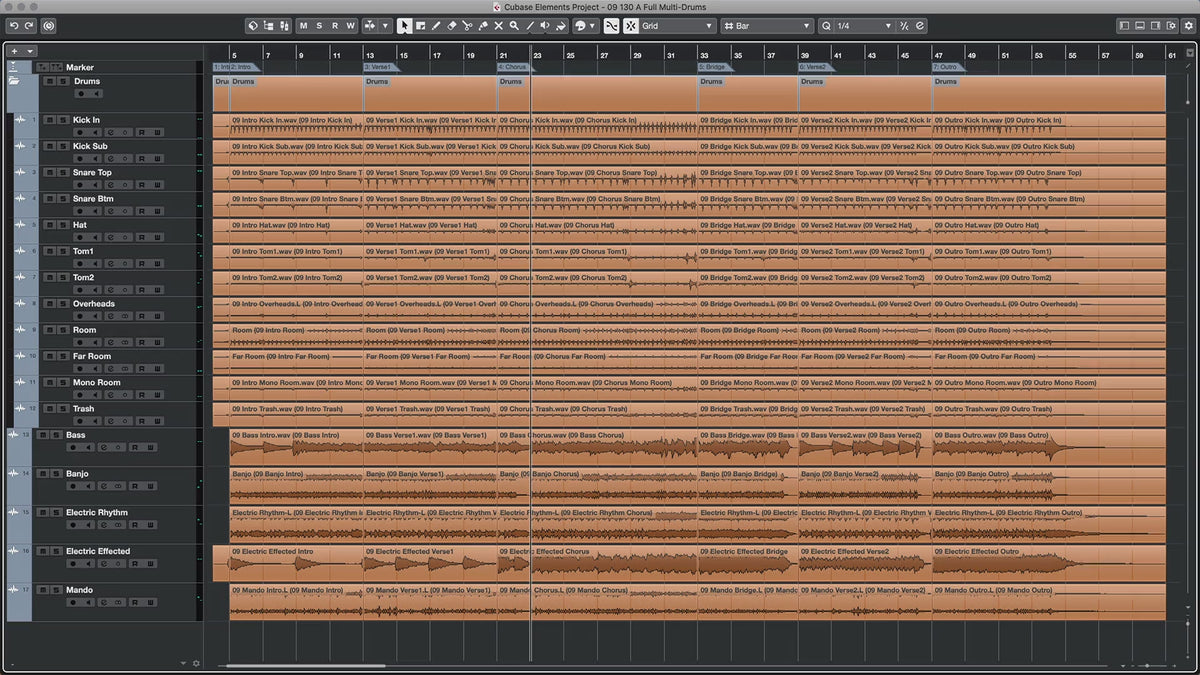Select the Eraser tool
This screenshot has height=675, width=1200.
[x=451, y=25]
